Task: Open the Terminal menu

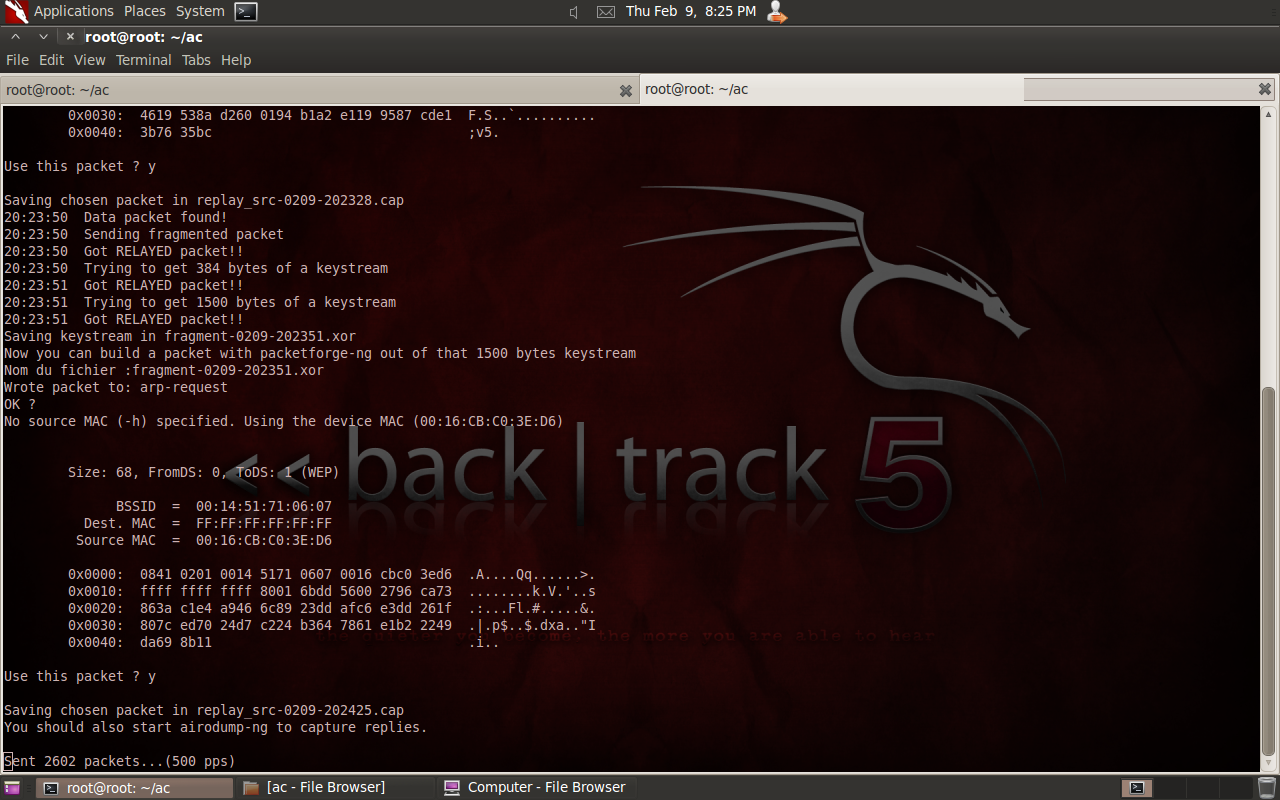Action: (143, 60)
